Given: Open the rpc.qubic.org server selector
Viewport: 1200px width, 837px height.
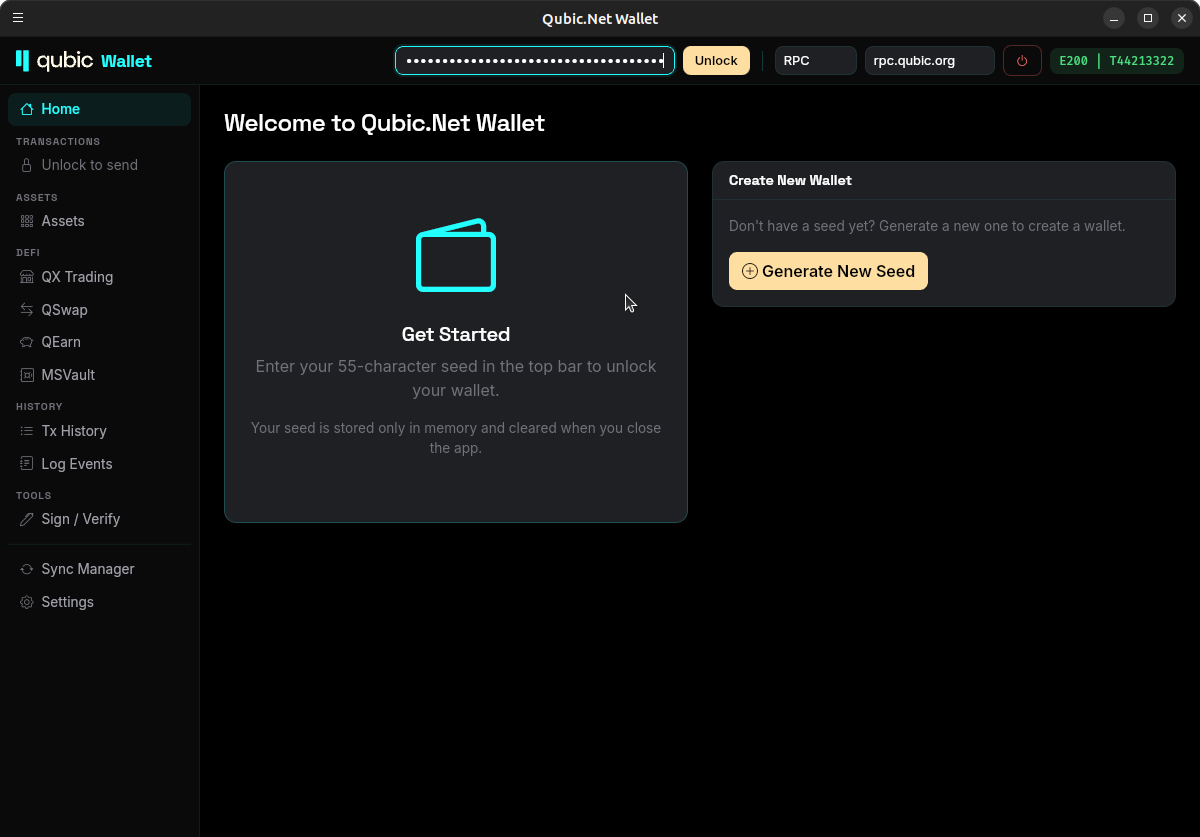Looking at the screenshot, I should [929, 61].
